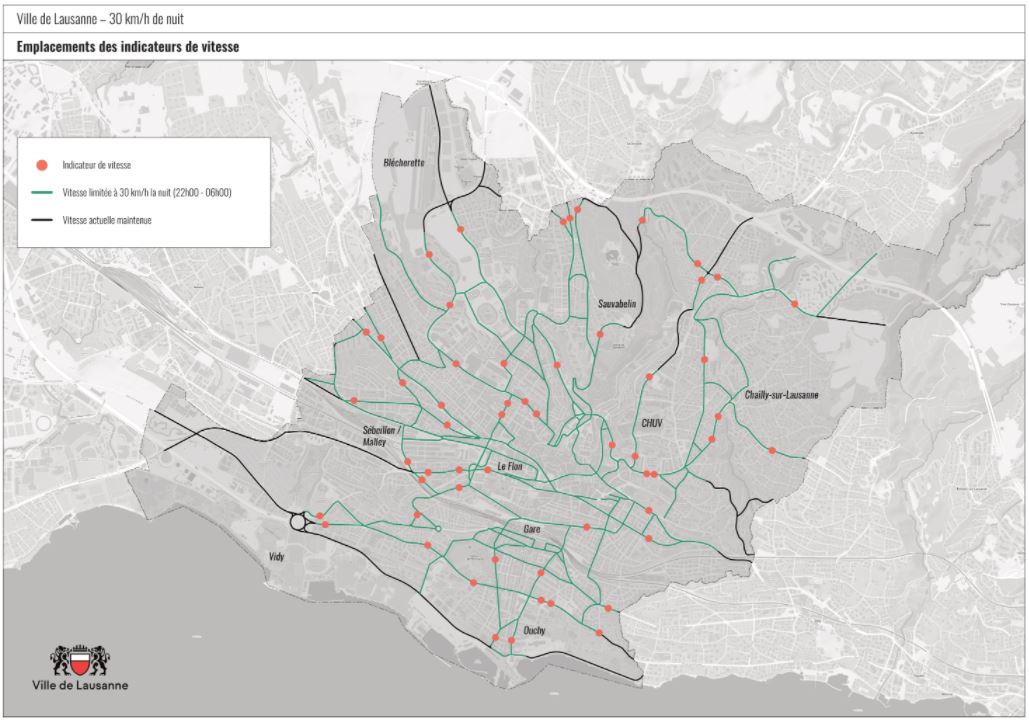Click the 'CHUV' map label
This screenshot has width=1029, height=722.
click(x=652, y=423)
